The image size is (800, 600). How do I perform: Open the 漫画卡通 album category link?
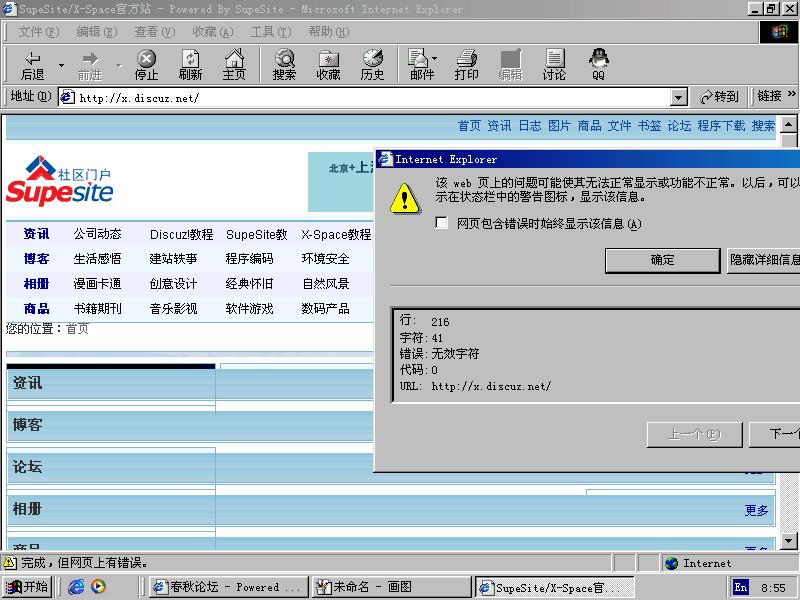point(97,284)
